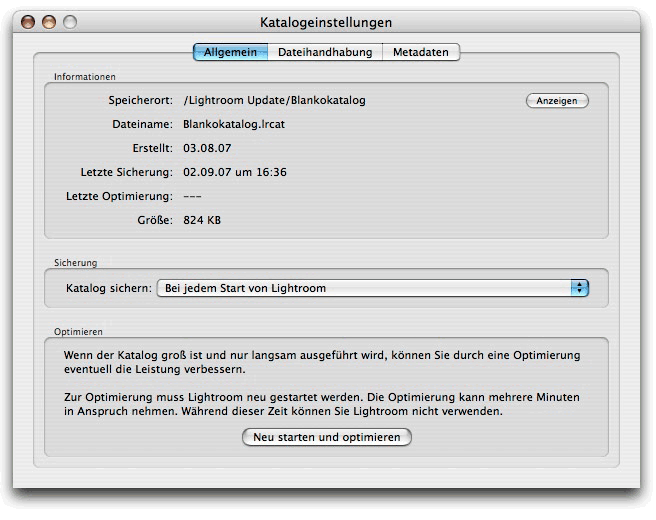Select the path /Lightroom Update/Blankokatalog
Viewport: 656px width, 520px height.
coord(274,100)
